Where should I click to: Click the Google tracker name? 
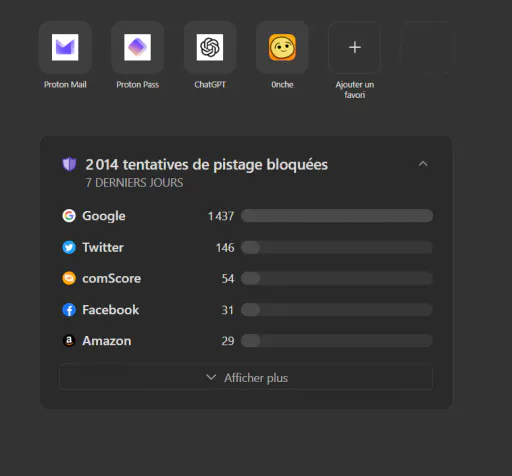tap(104, 216)
